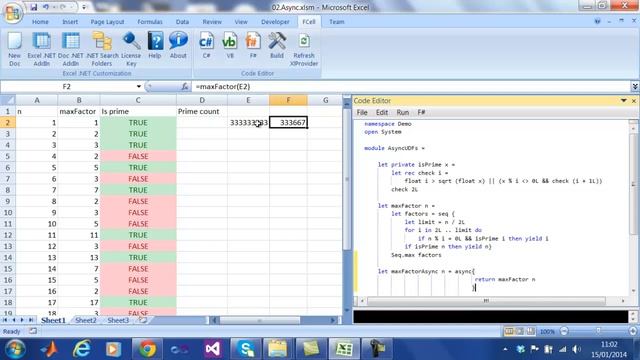Zoom in with the plus button
The height and width of the screenshot is (360, 640).
tap(633, 331)
